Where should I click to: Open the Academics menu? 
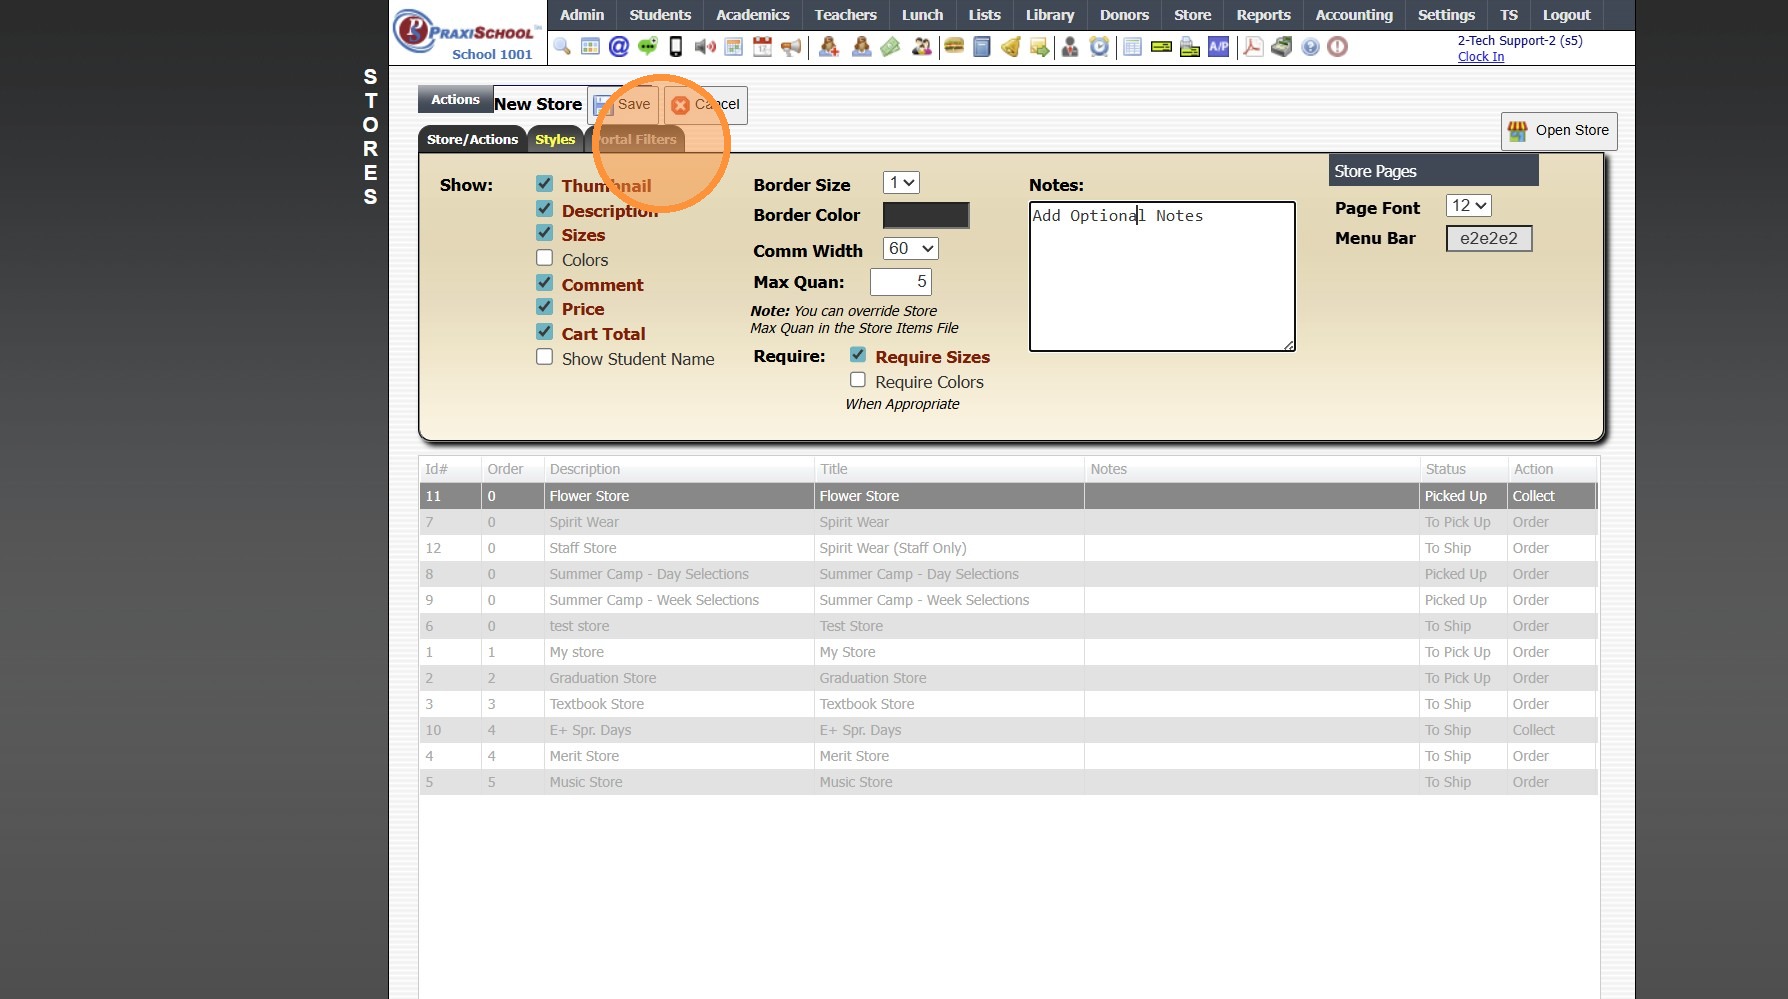752,15
